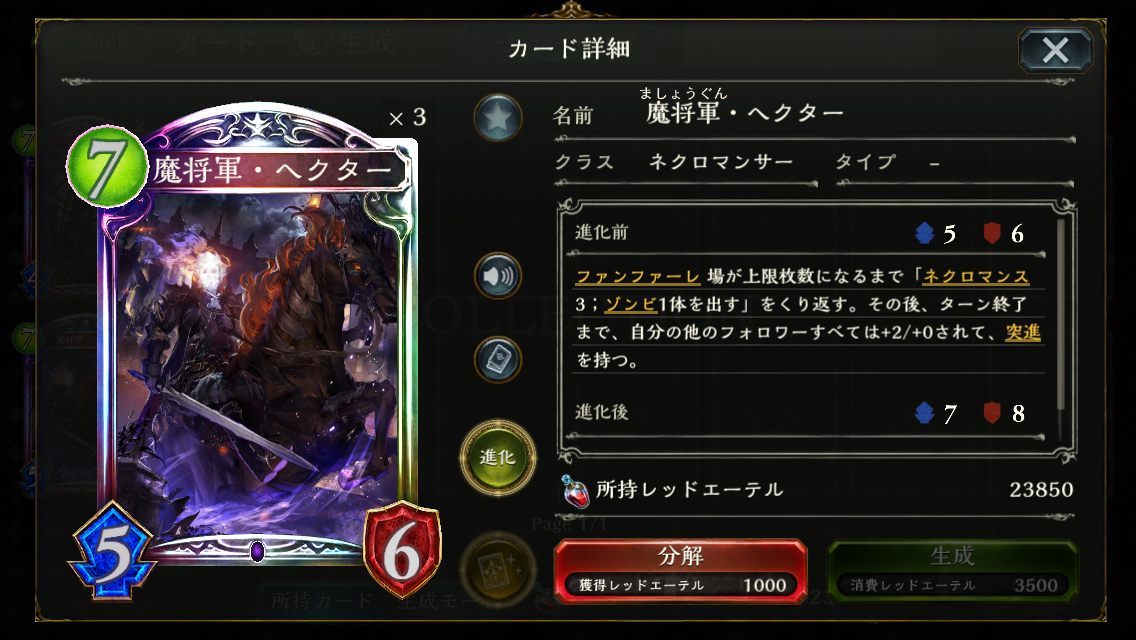Click the green cost 7 orb

[x=106, y=166]
